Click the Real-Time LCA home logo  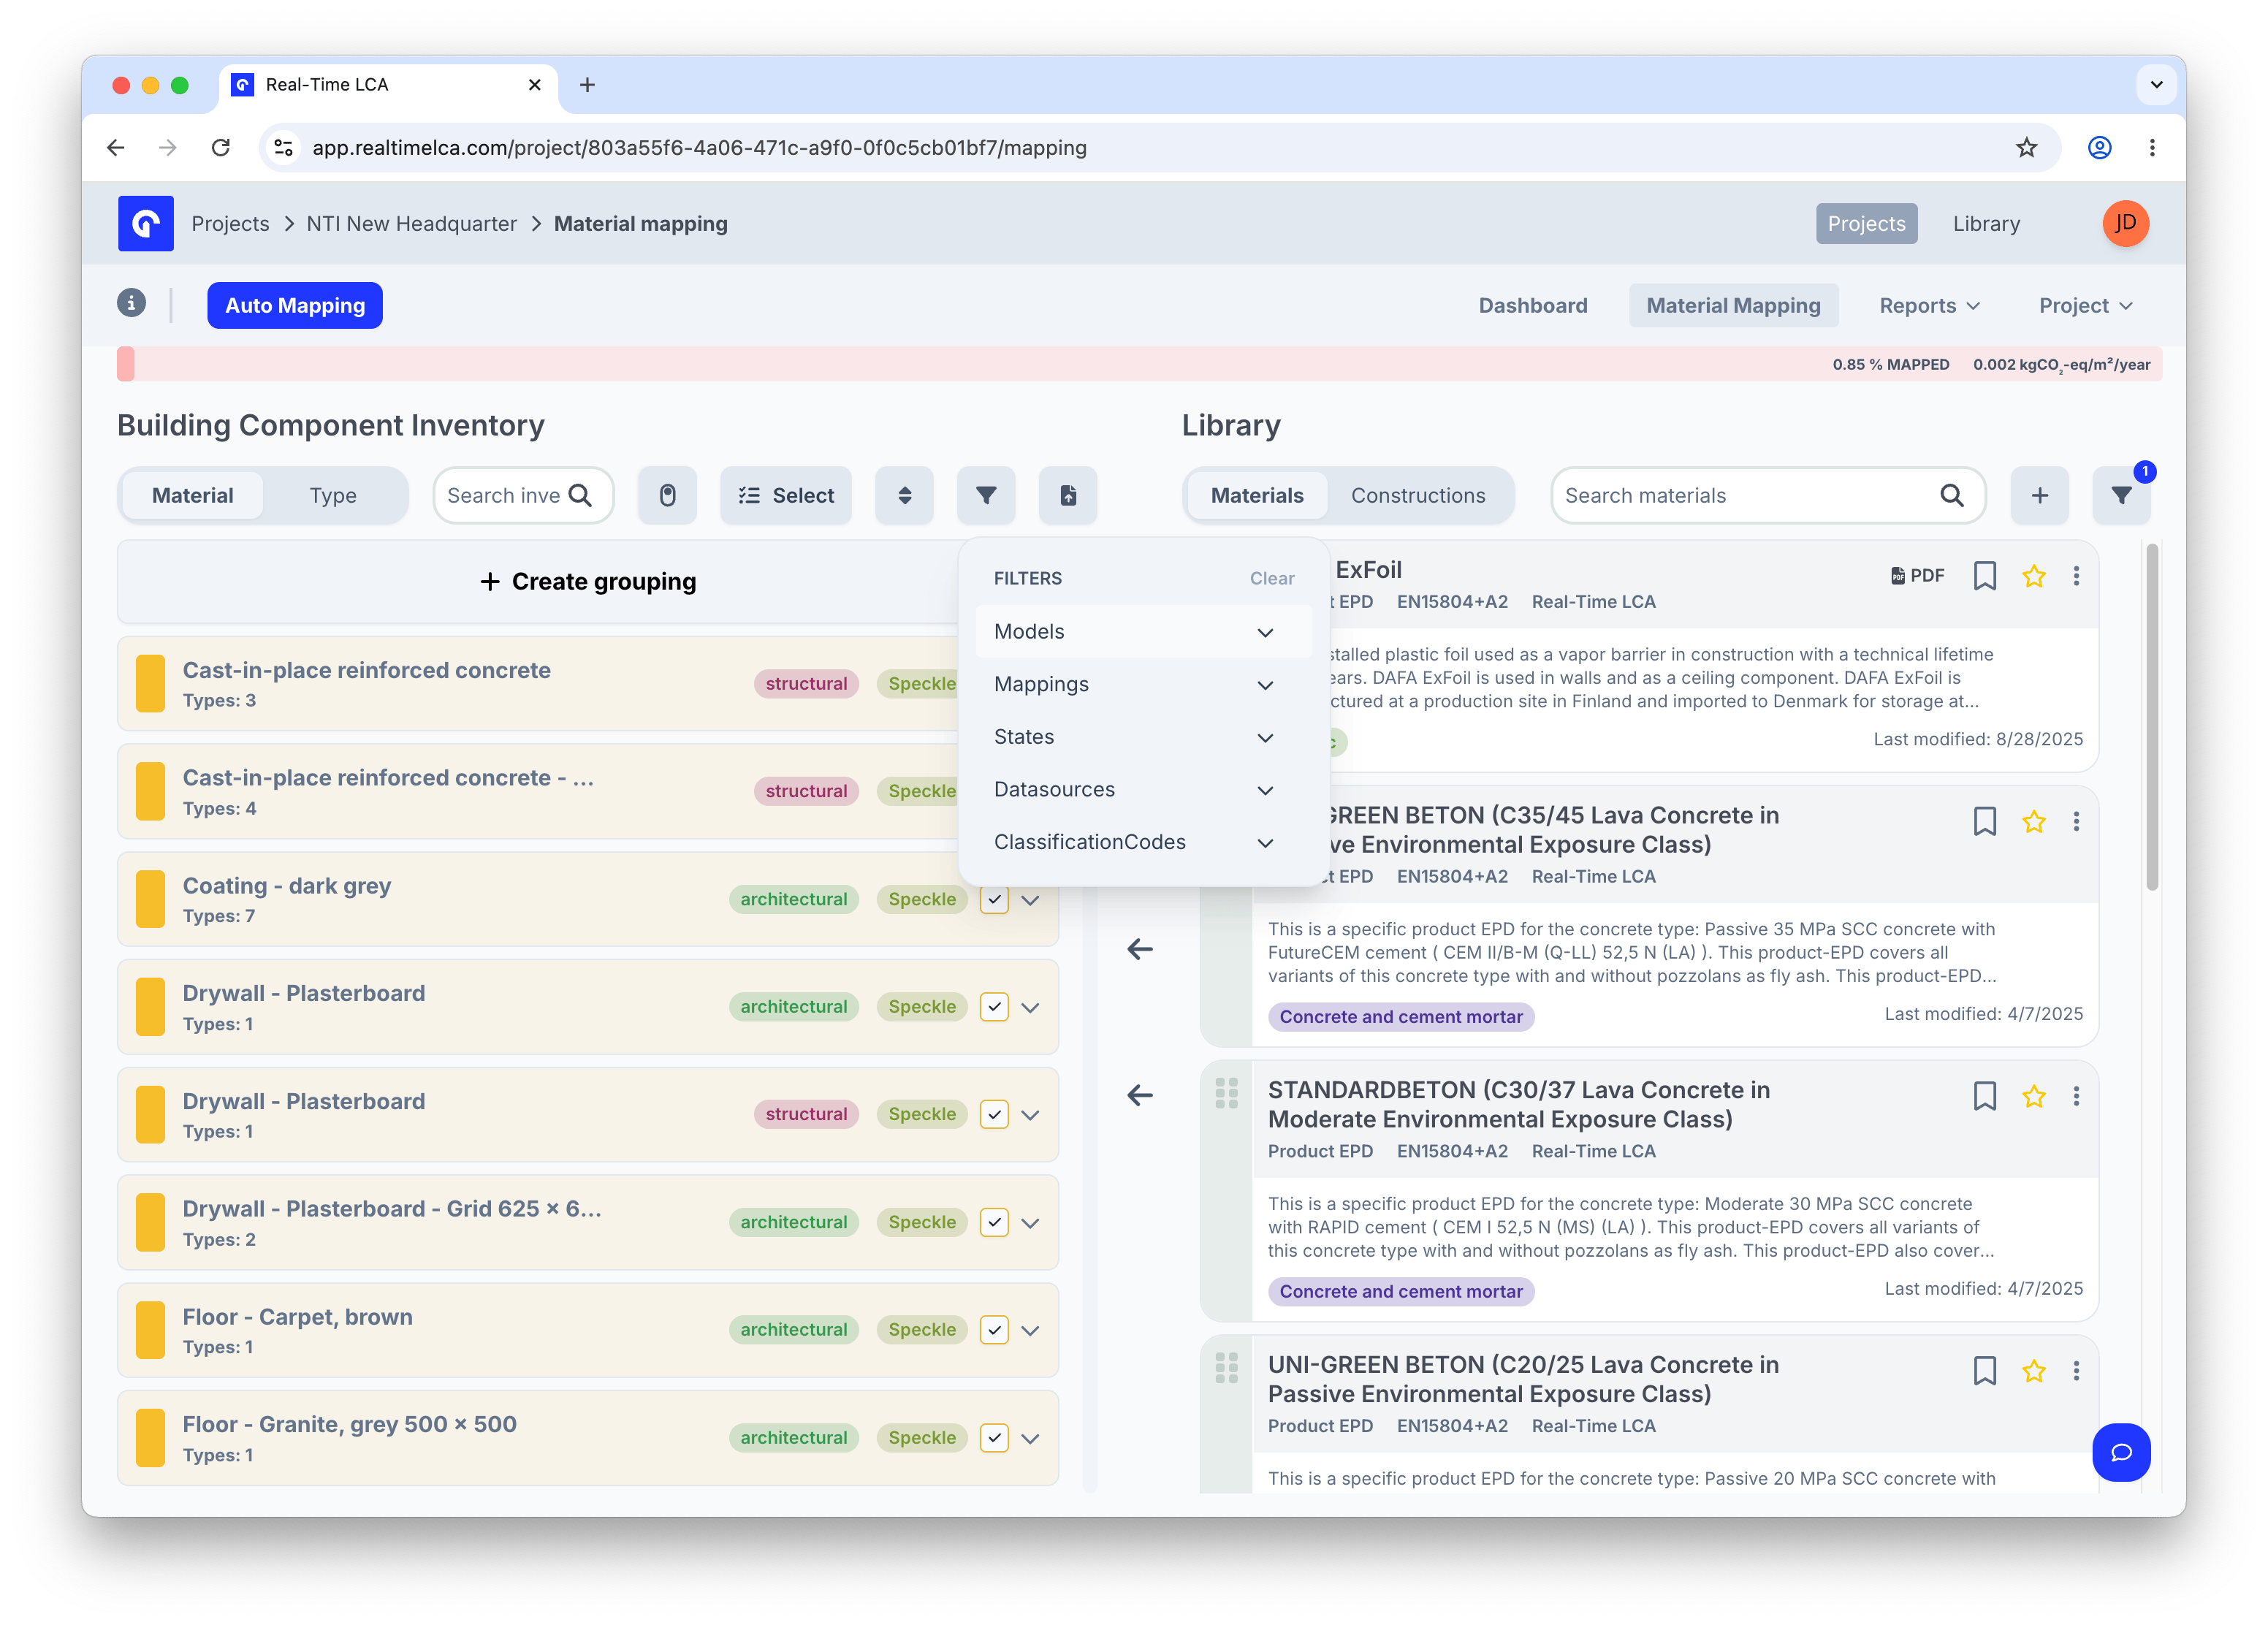click(x=146, y=223)
